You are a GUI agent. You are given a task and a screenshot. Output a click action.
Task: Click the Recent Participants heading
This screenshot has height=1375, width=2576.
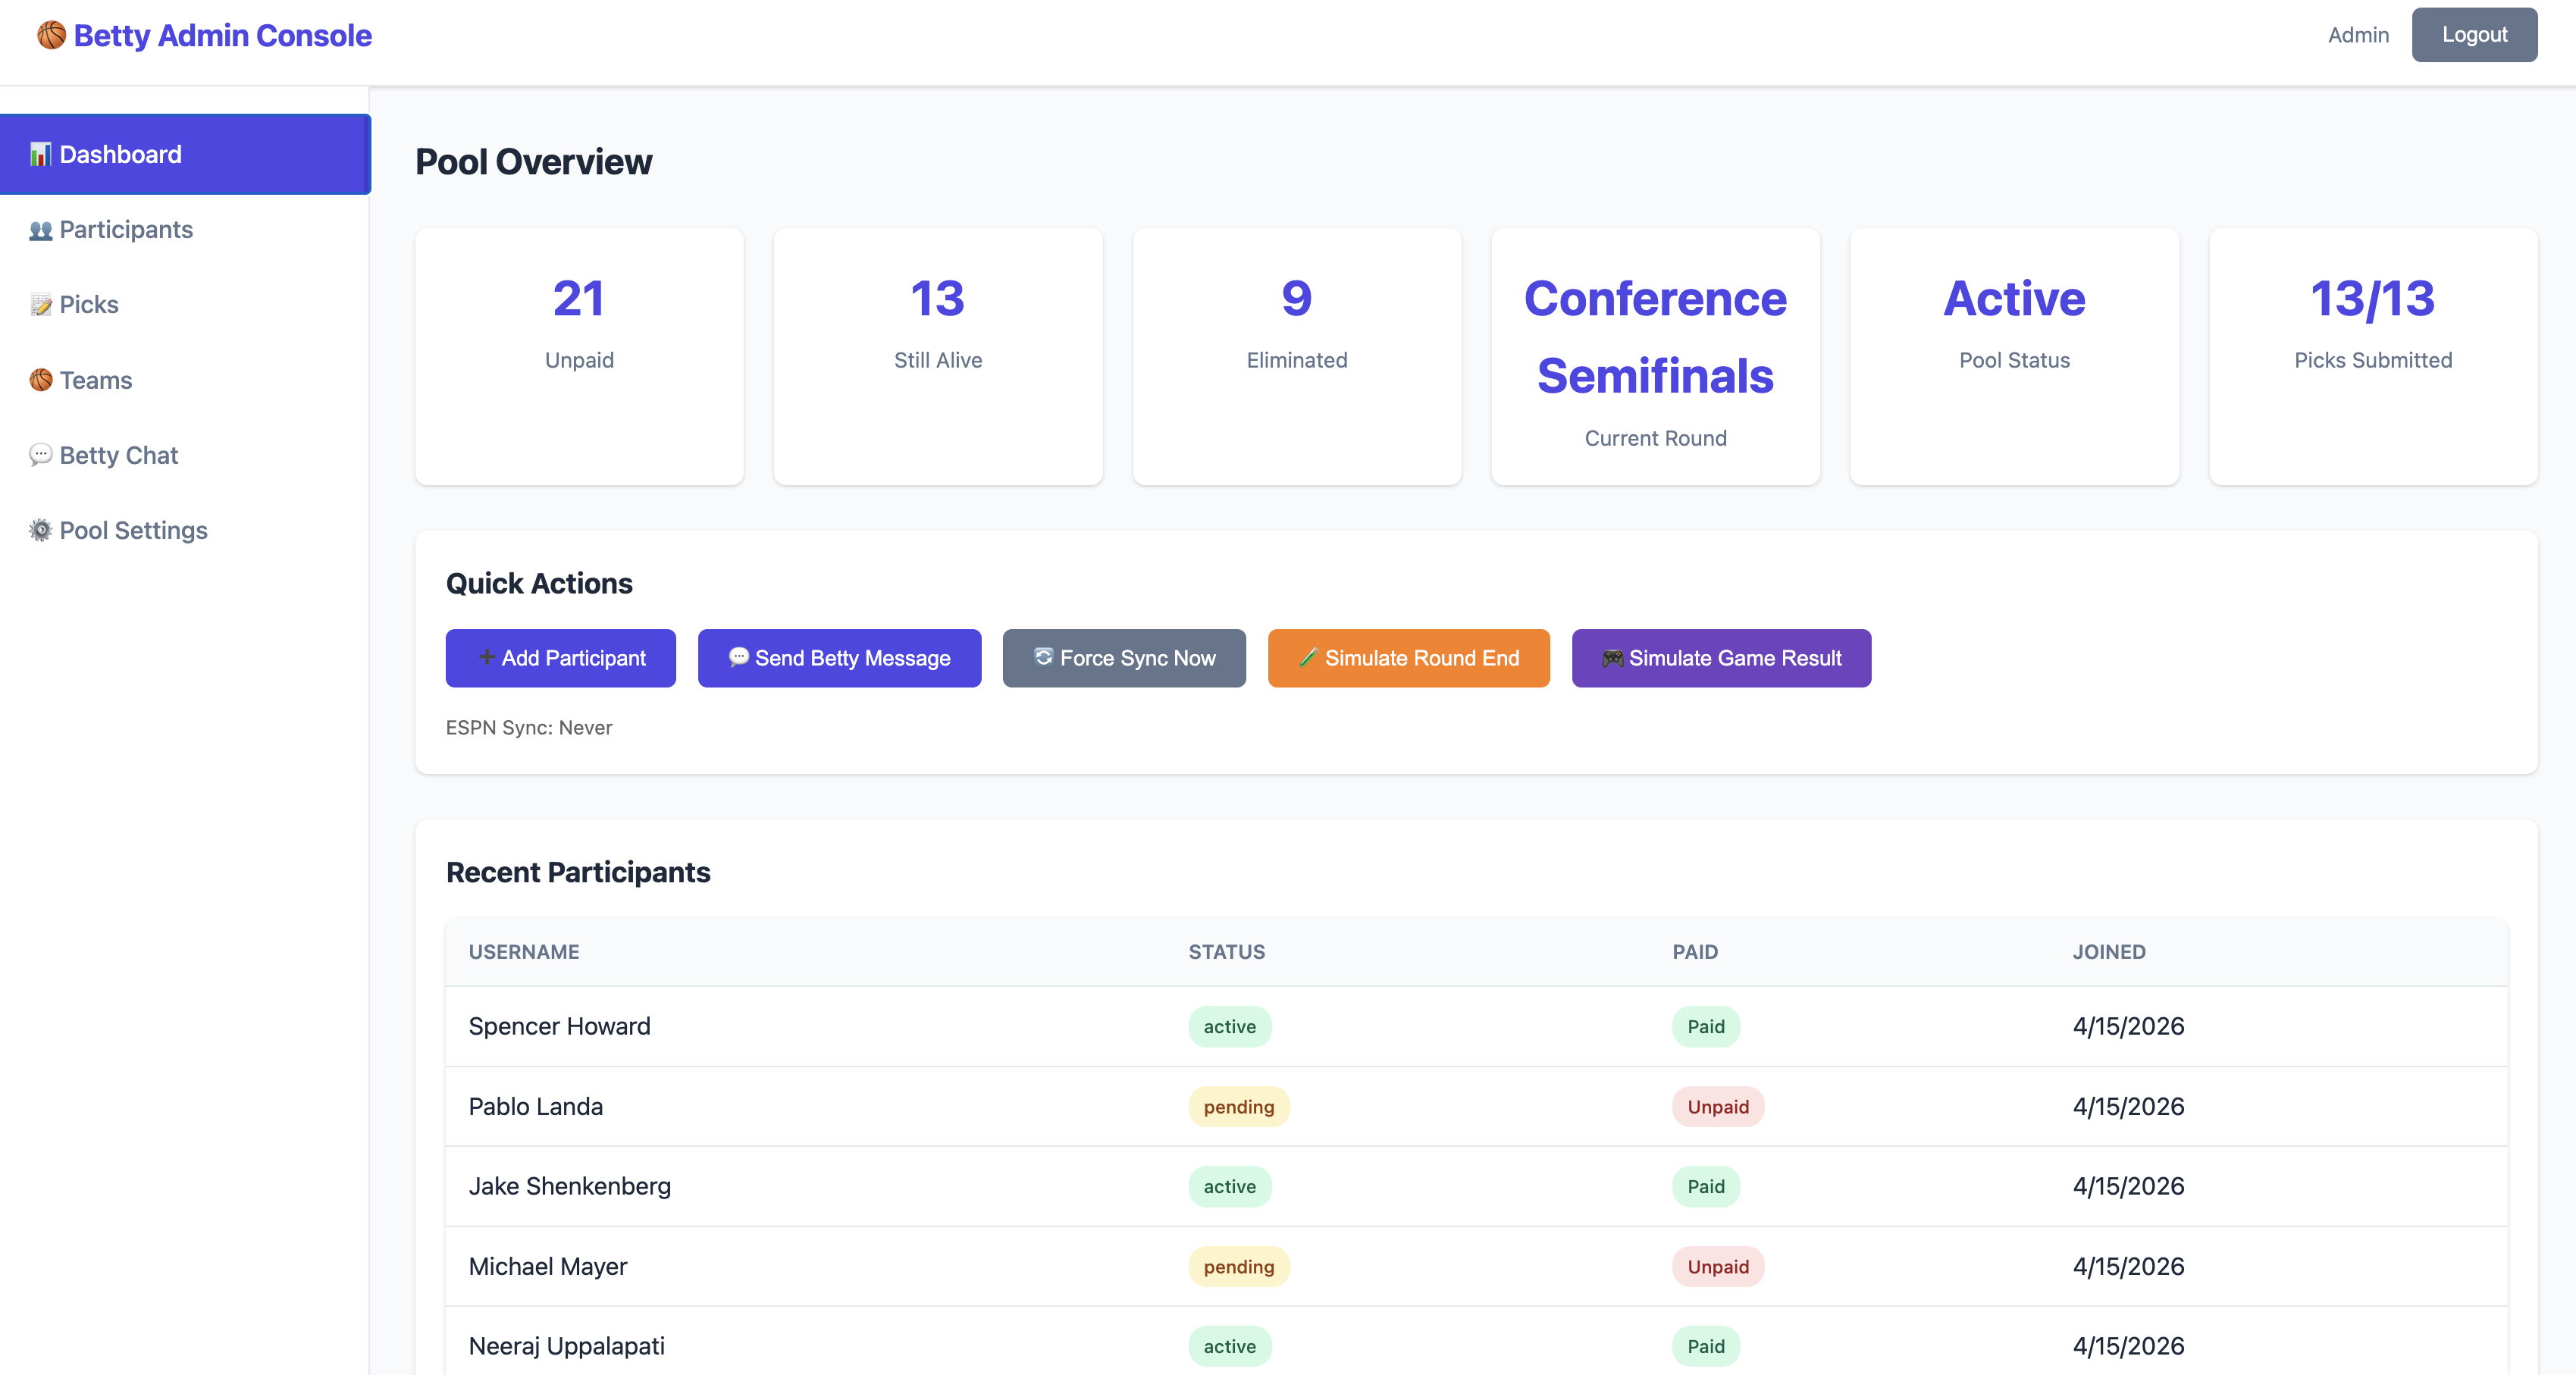[578, 872]
